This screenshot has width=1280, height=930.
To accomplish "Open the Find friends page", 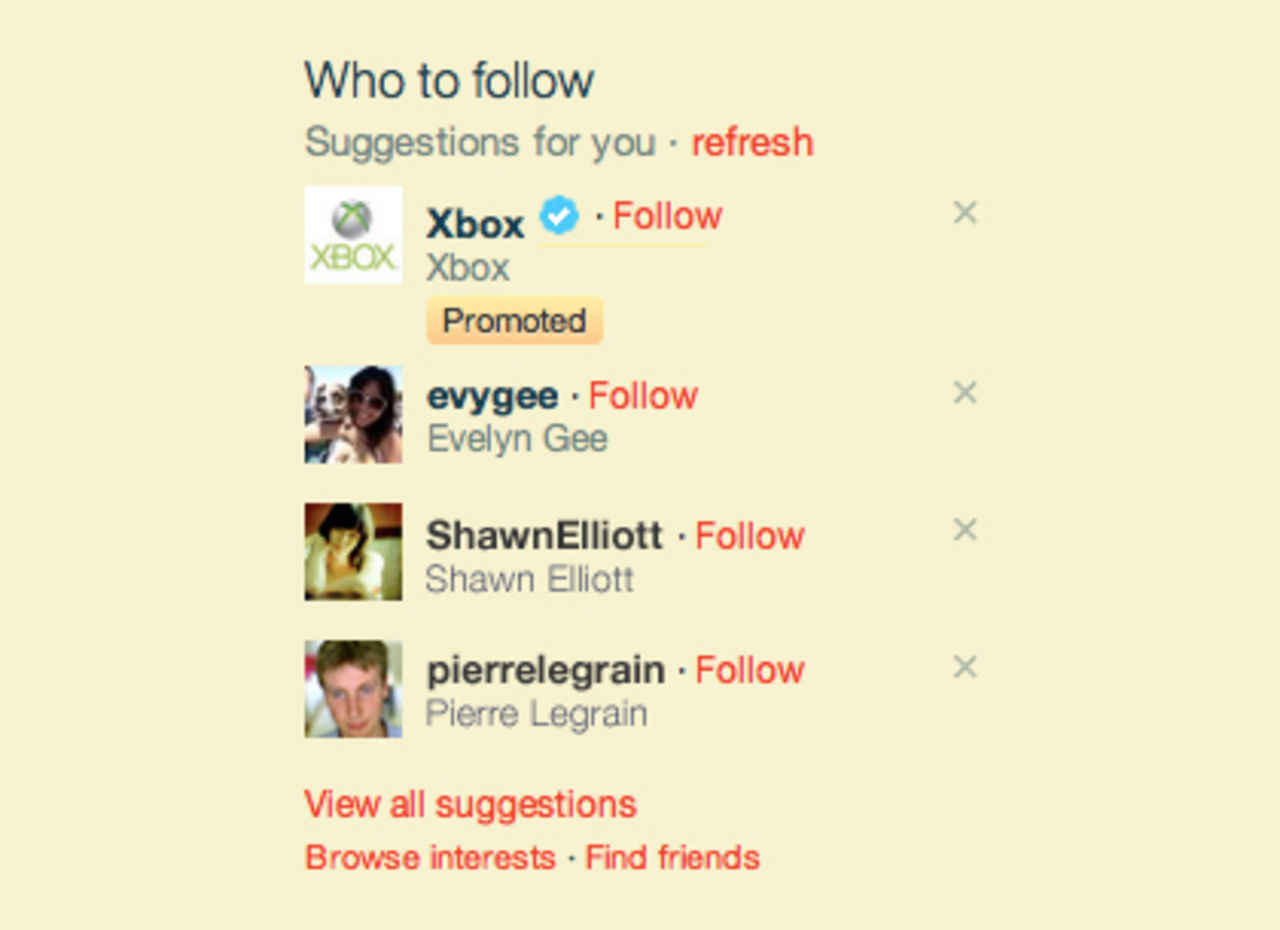I will (x=671, y=858).
